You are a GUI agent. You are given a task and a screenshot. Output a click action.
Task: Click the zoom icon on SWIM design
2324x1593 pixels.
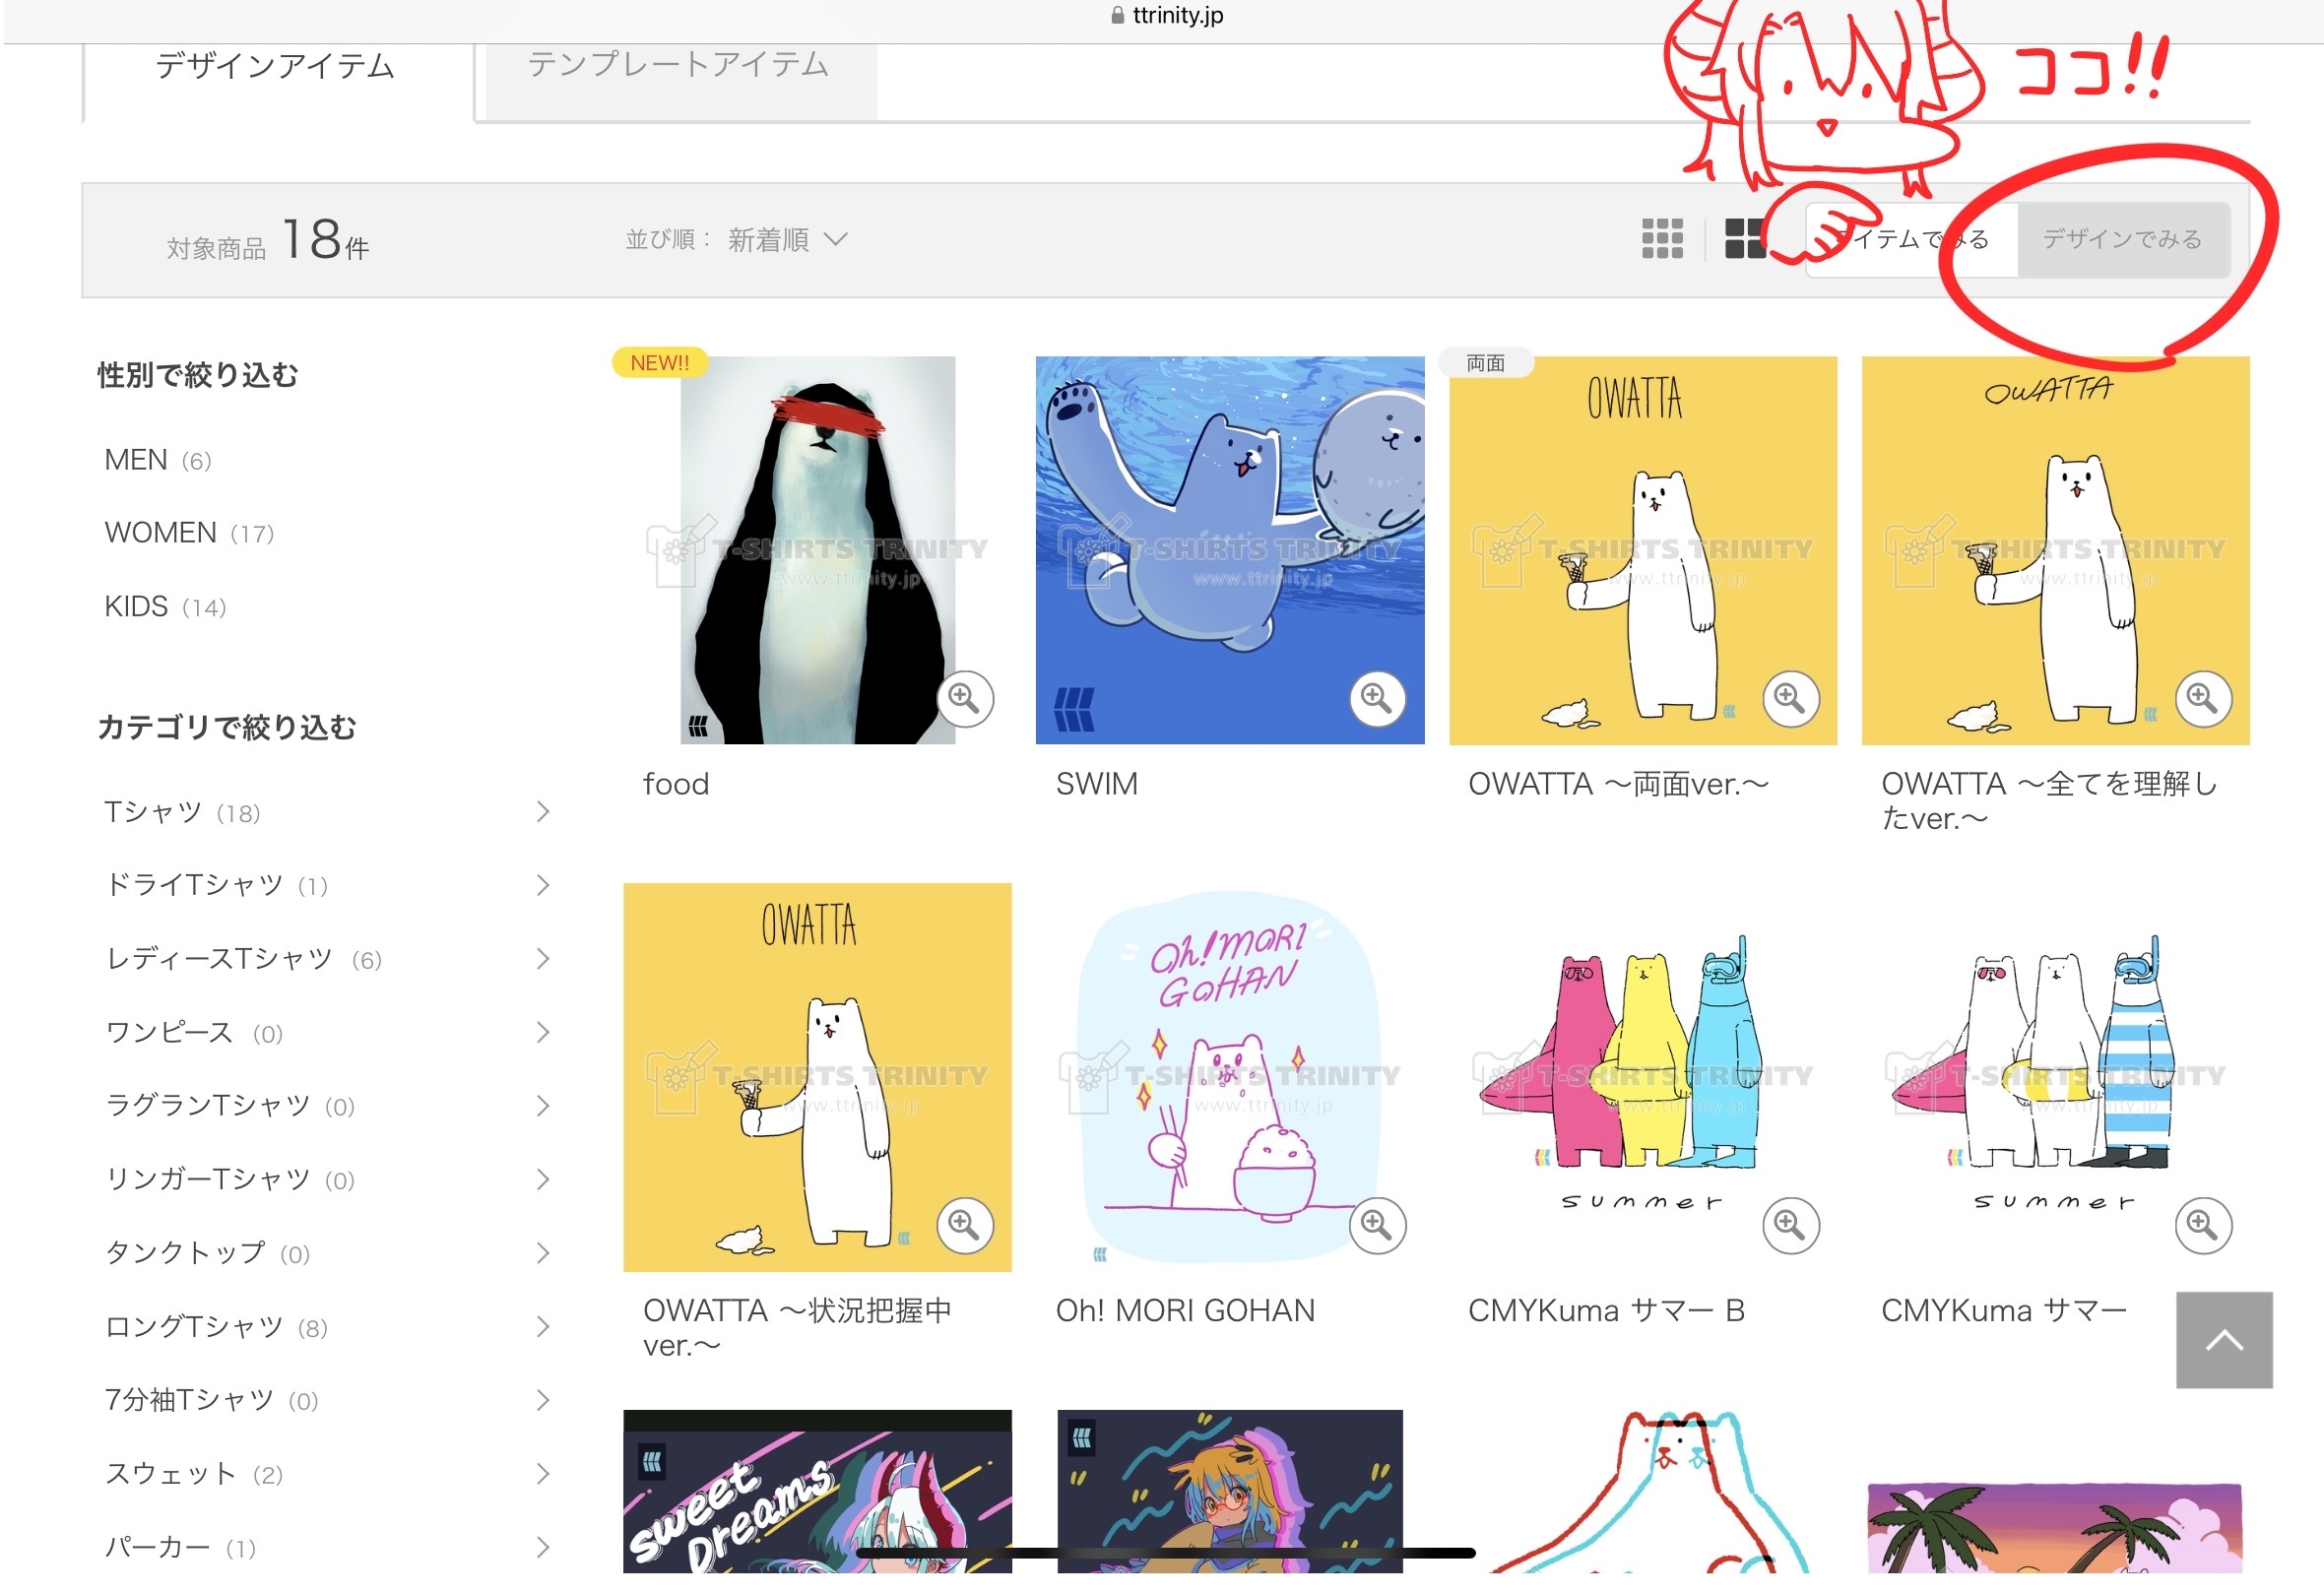1377,698
